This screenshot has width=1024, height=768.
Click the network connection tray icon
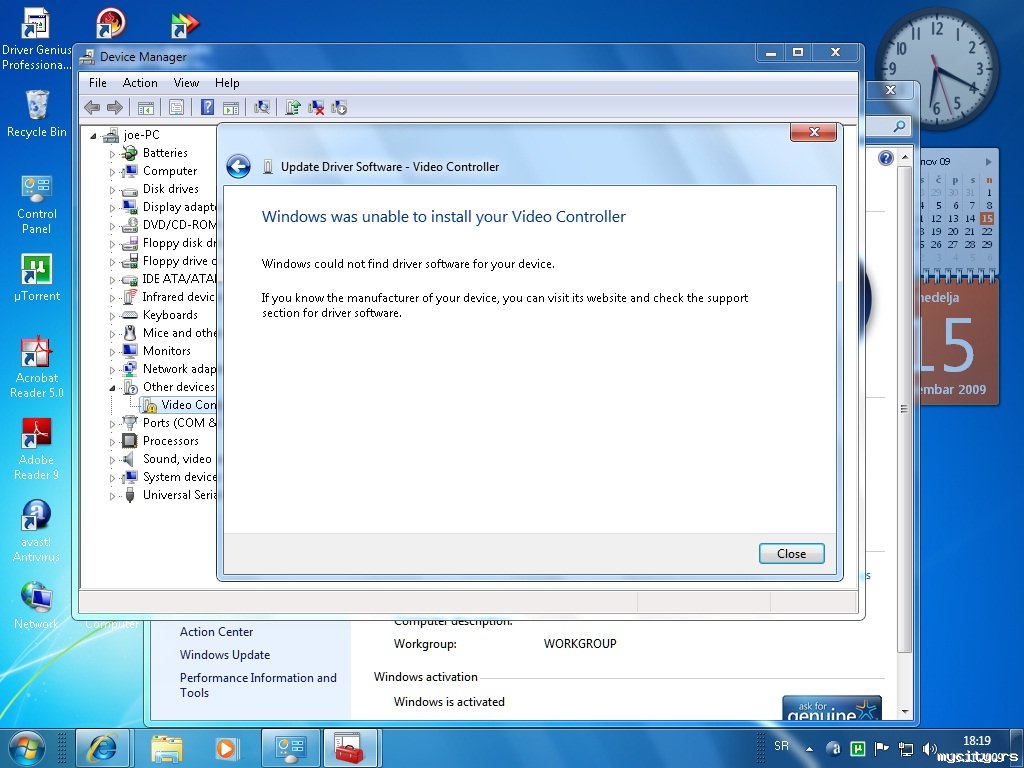click(x=906, y=748)
